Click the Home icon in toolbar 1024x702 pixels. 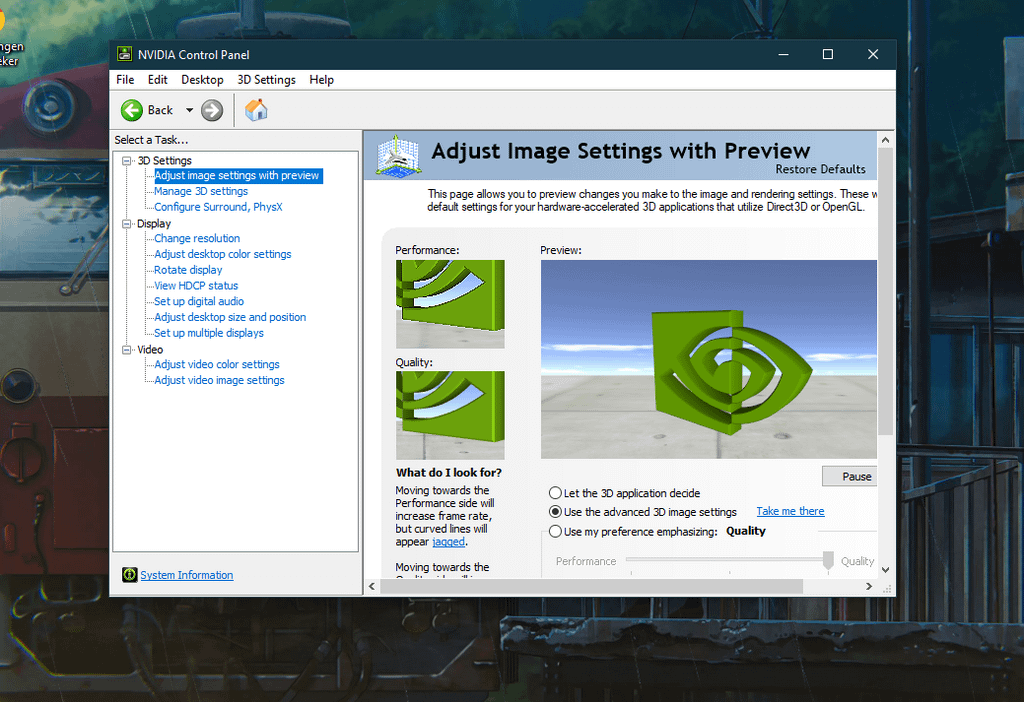(256, 110)
